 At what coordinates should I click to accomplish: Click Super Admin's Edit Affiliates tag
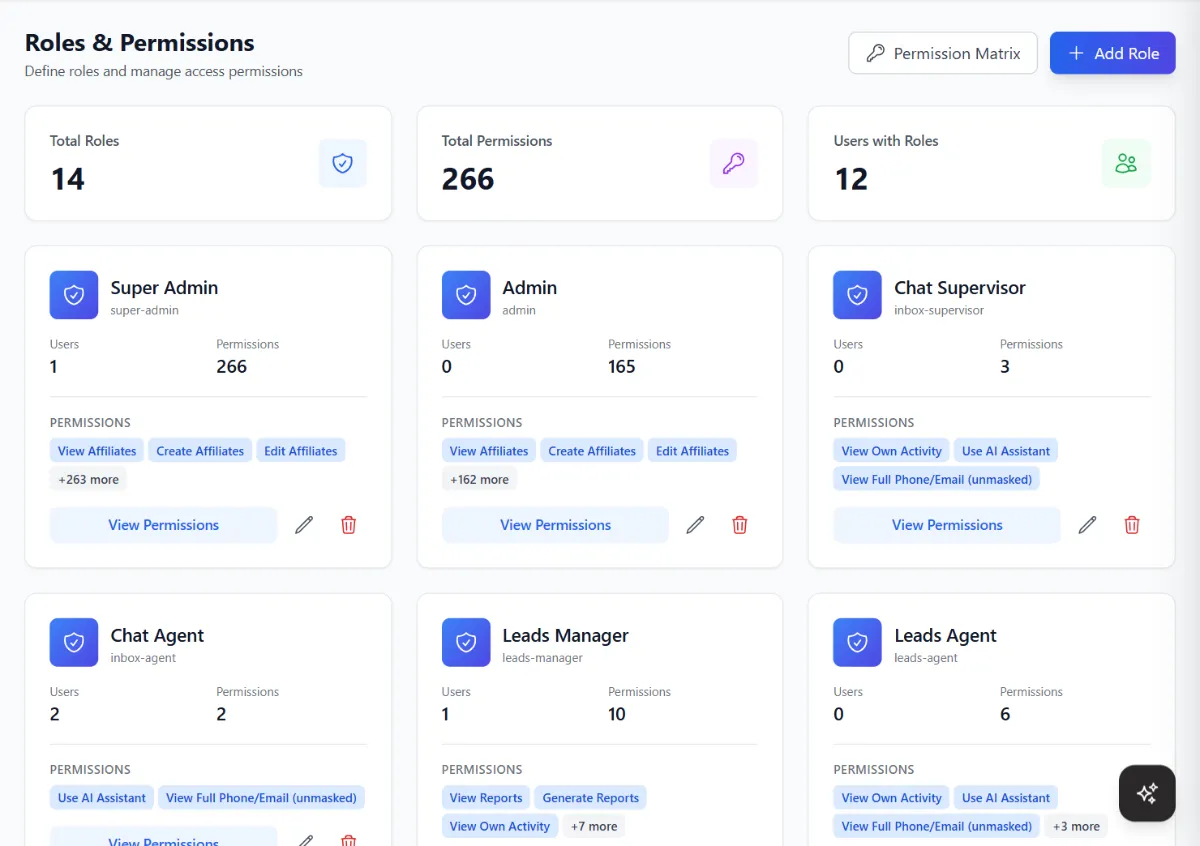[301, 451]
